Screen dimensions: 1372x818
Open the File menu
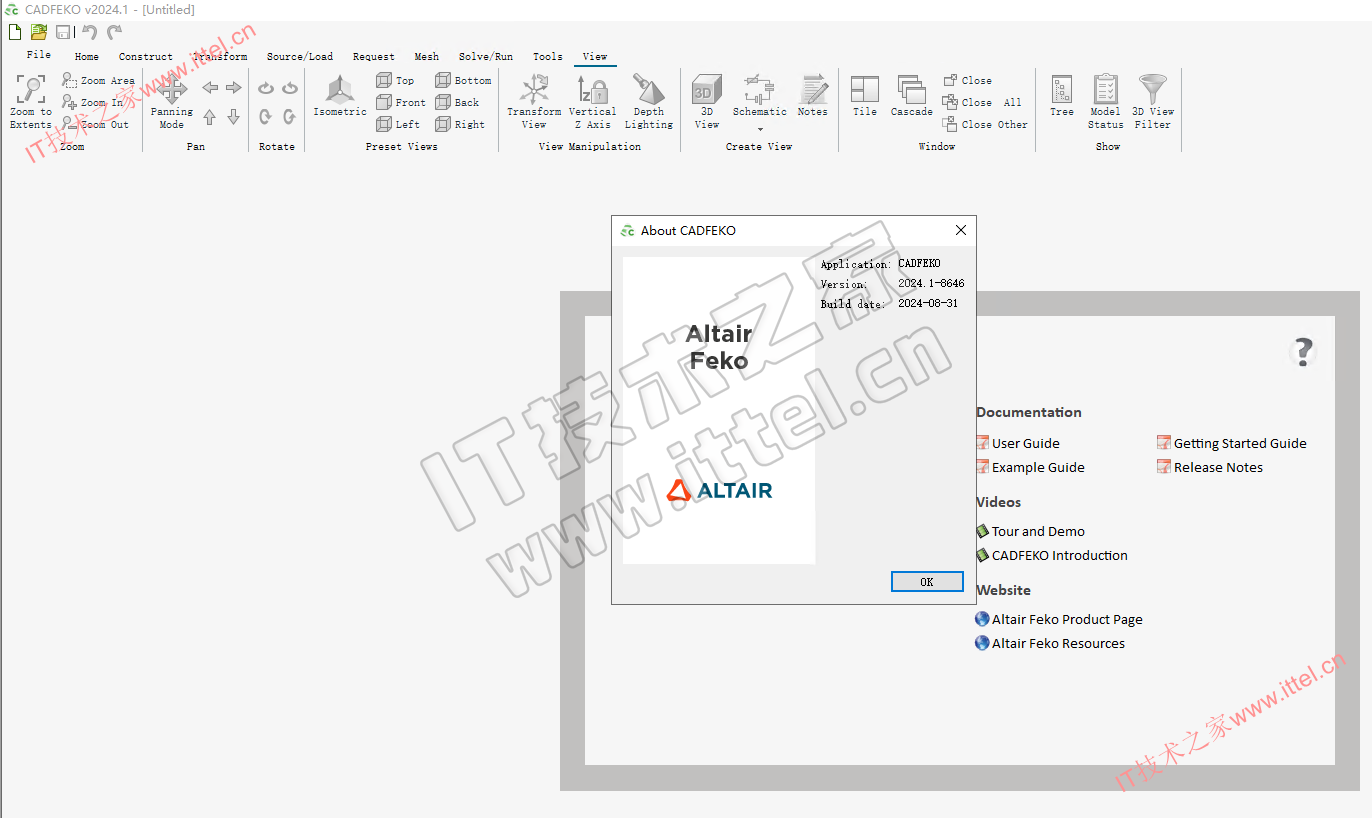[39, 55]
